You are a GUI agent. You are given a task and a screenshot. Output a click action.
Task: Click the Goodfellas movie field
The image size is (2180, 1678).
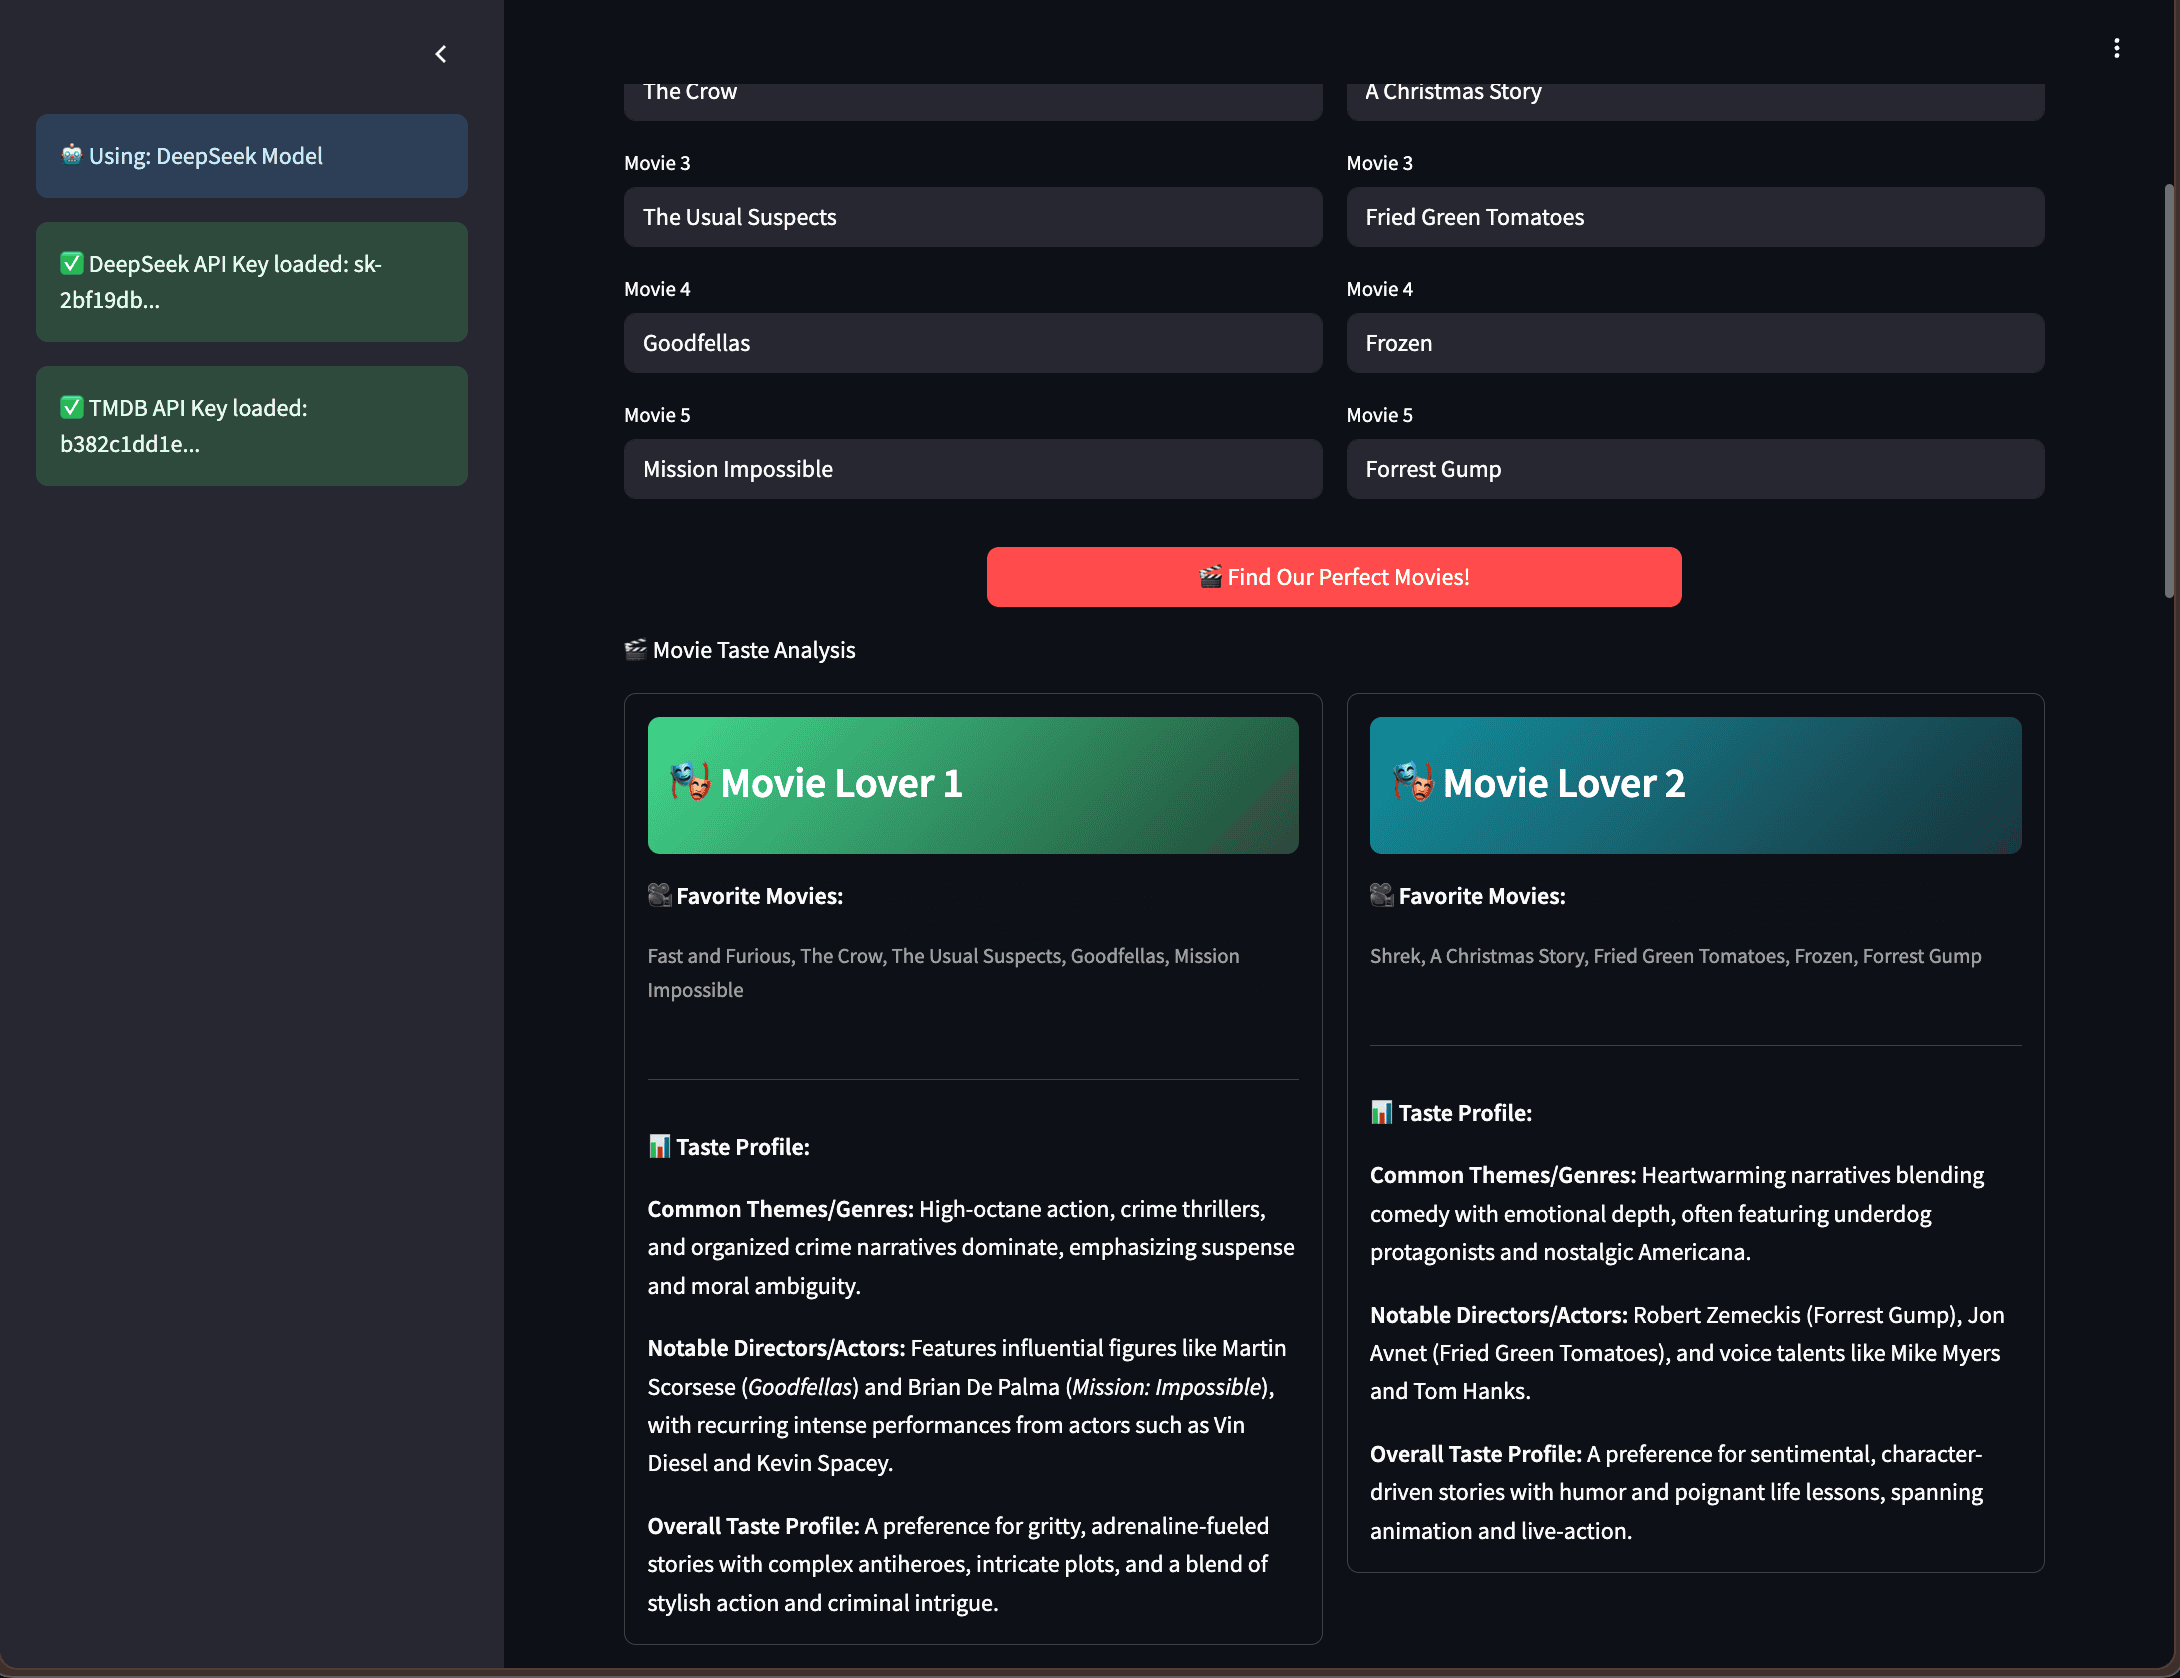click(972, 343)
